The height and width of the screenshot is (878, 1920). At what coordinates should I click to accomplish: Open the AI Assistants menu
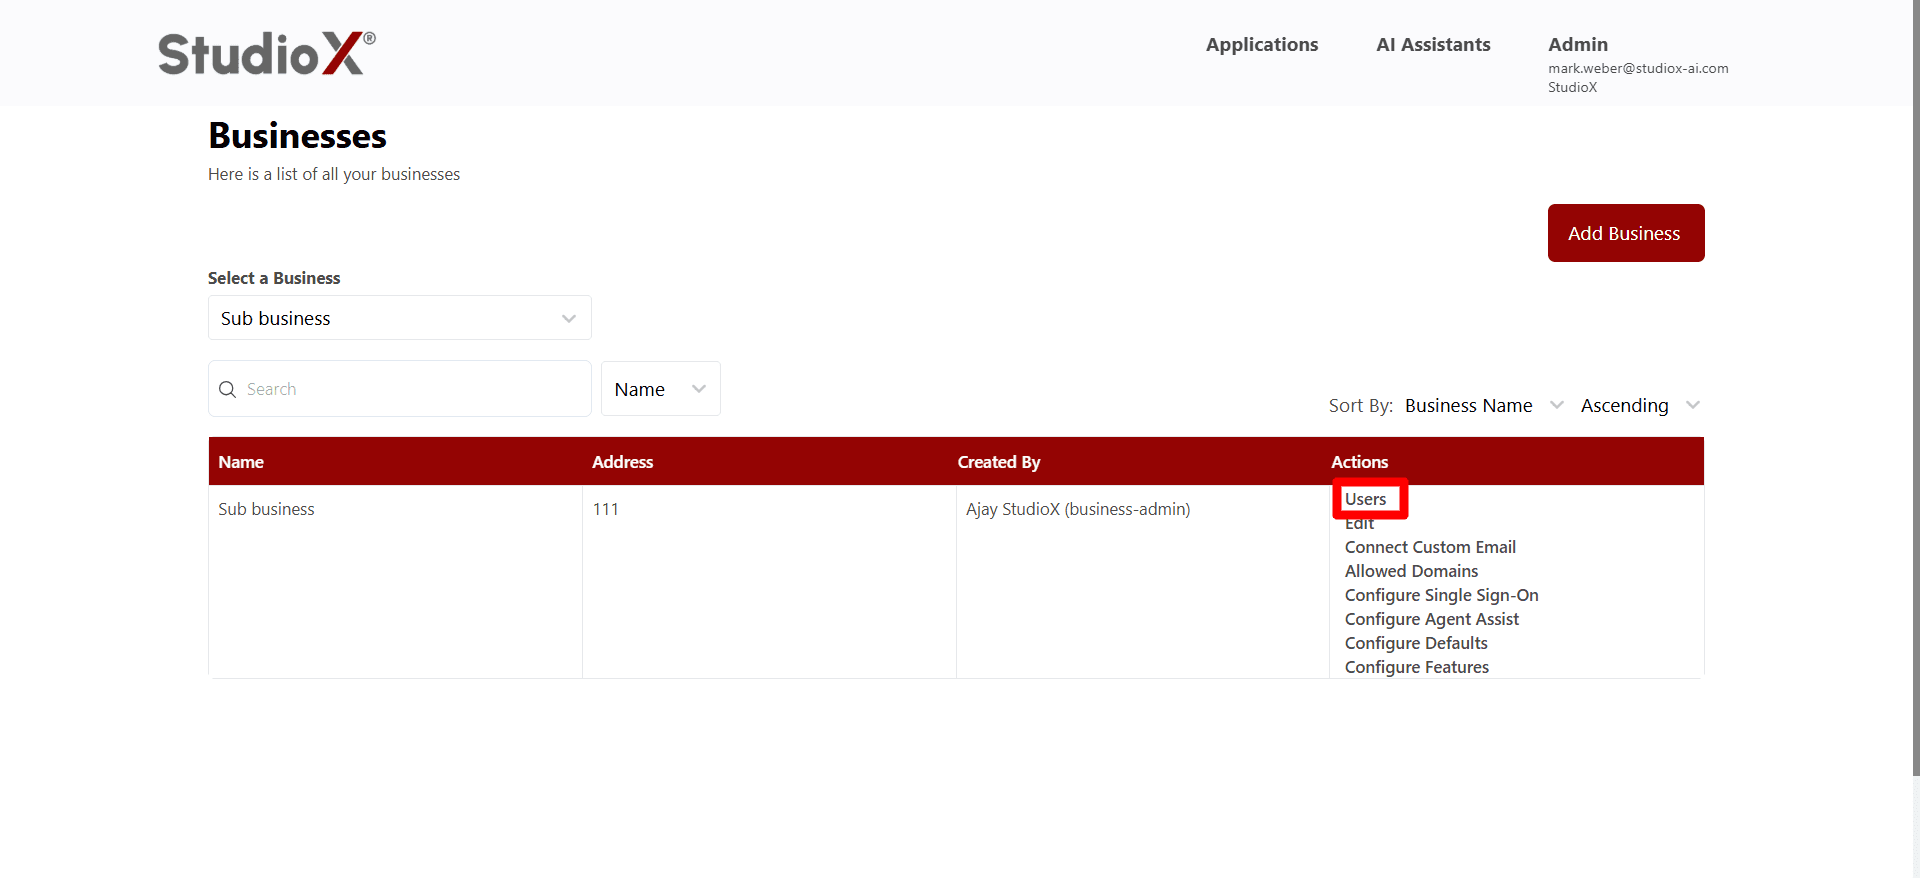click(1432, 45)
